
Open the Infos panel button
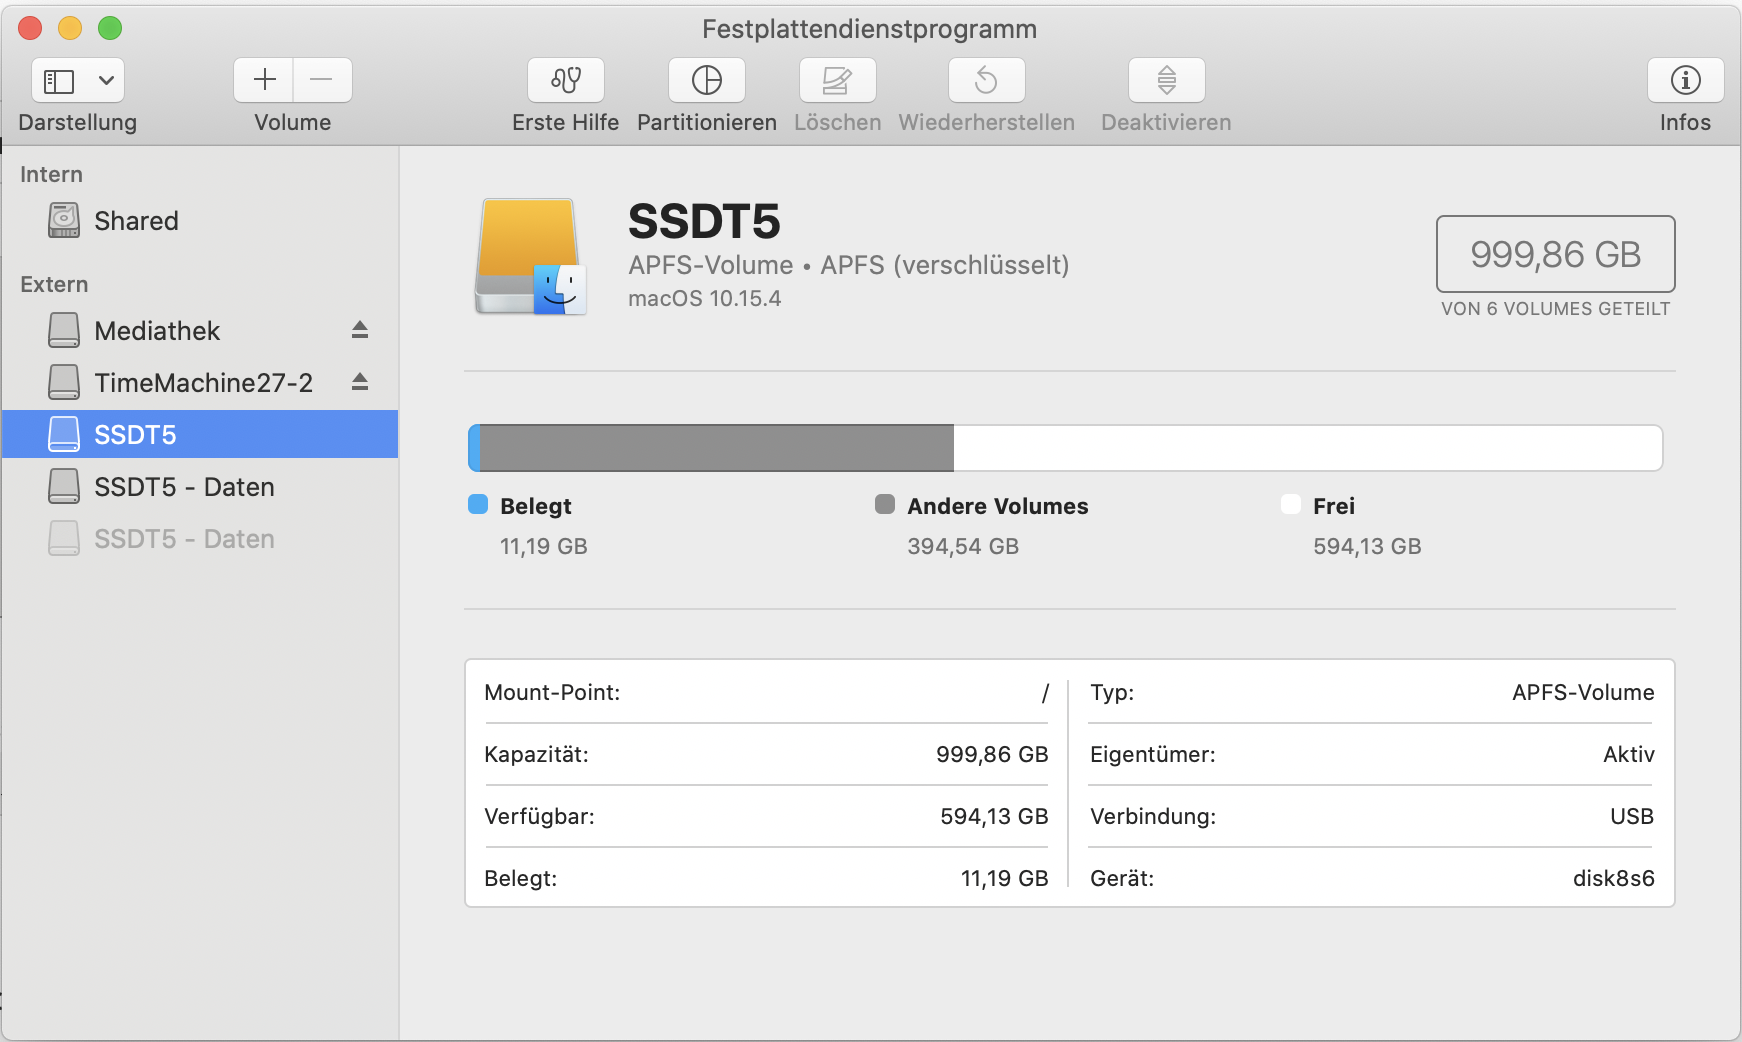pos(1685,80)
